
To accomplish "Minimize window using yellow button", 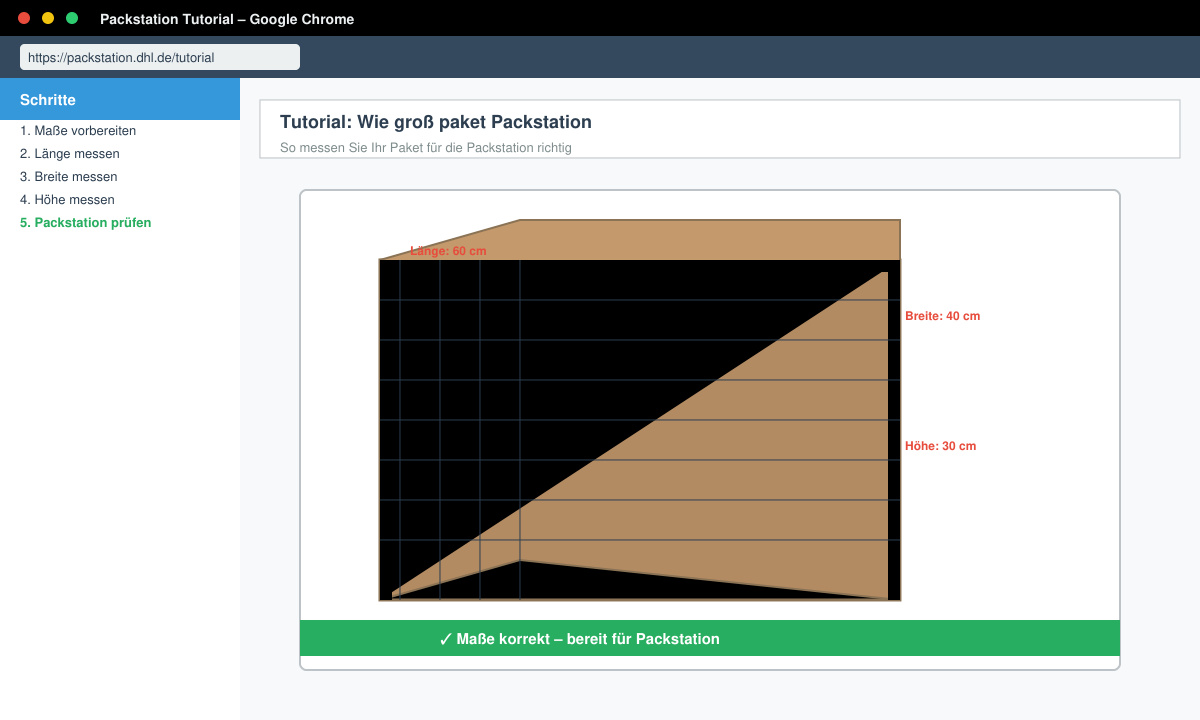I will coord(48,18).
